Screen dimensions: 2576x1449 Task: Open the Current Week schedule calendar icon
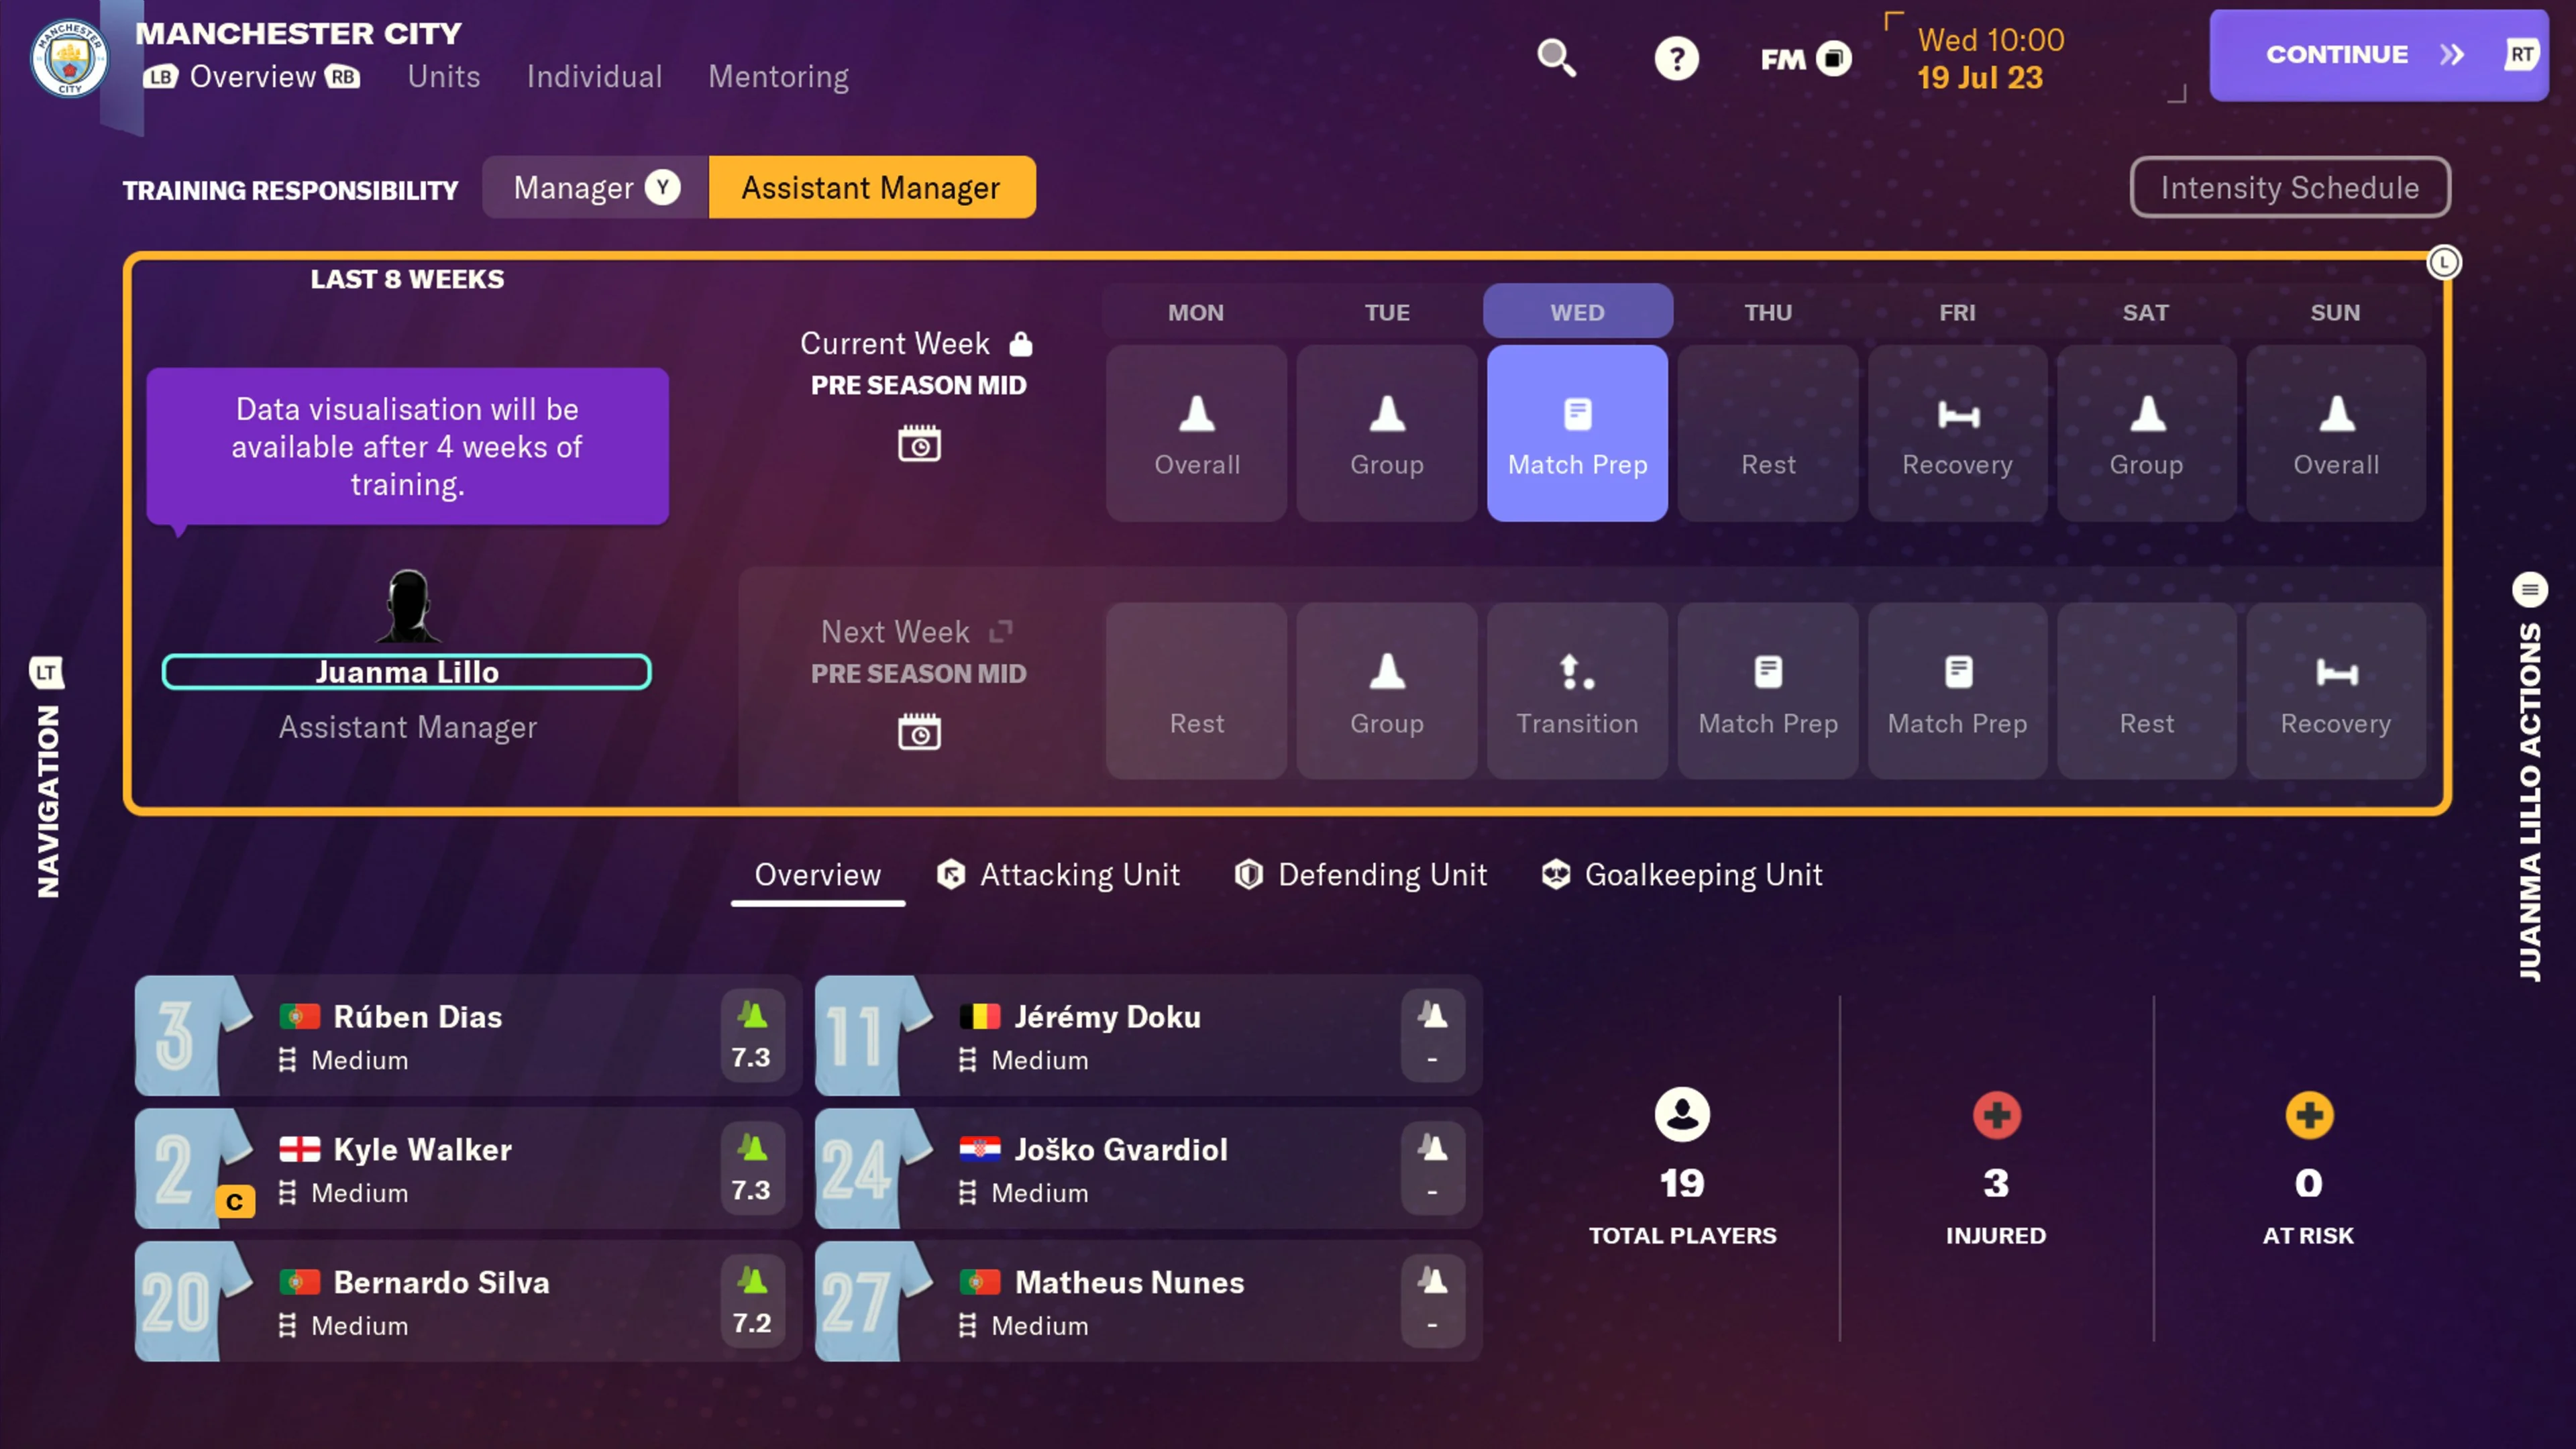(919, 443)
